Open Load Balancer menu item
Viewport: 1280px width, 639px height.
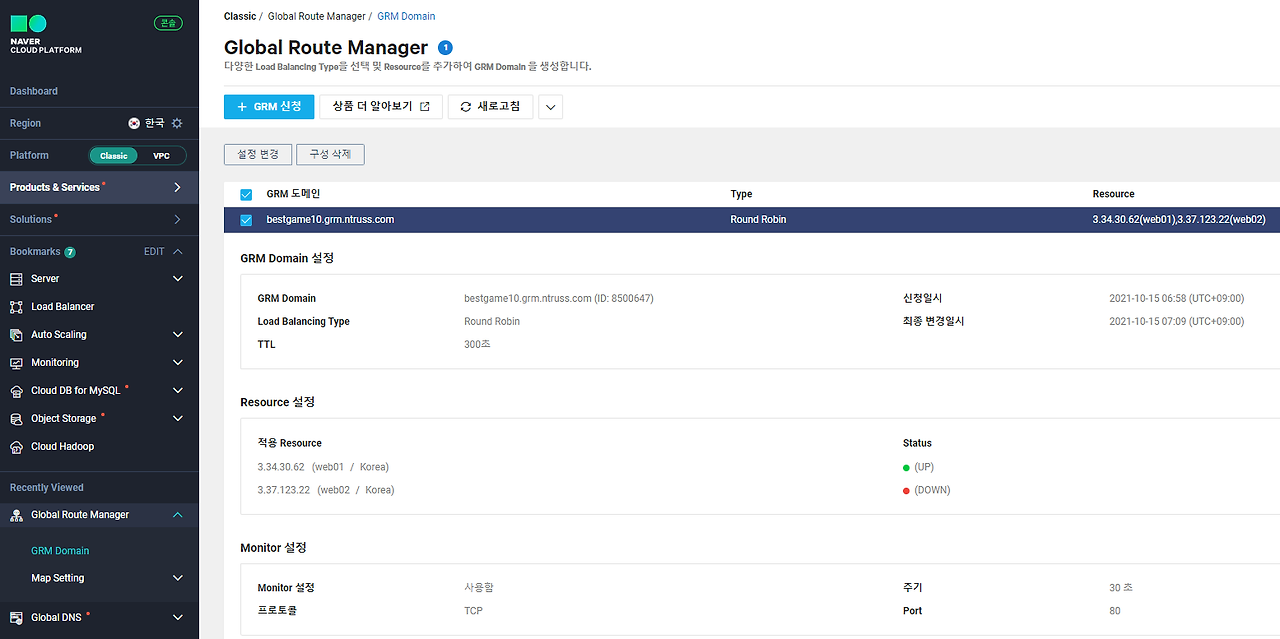click(63, 307)
